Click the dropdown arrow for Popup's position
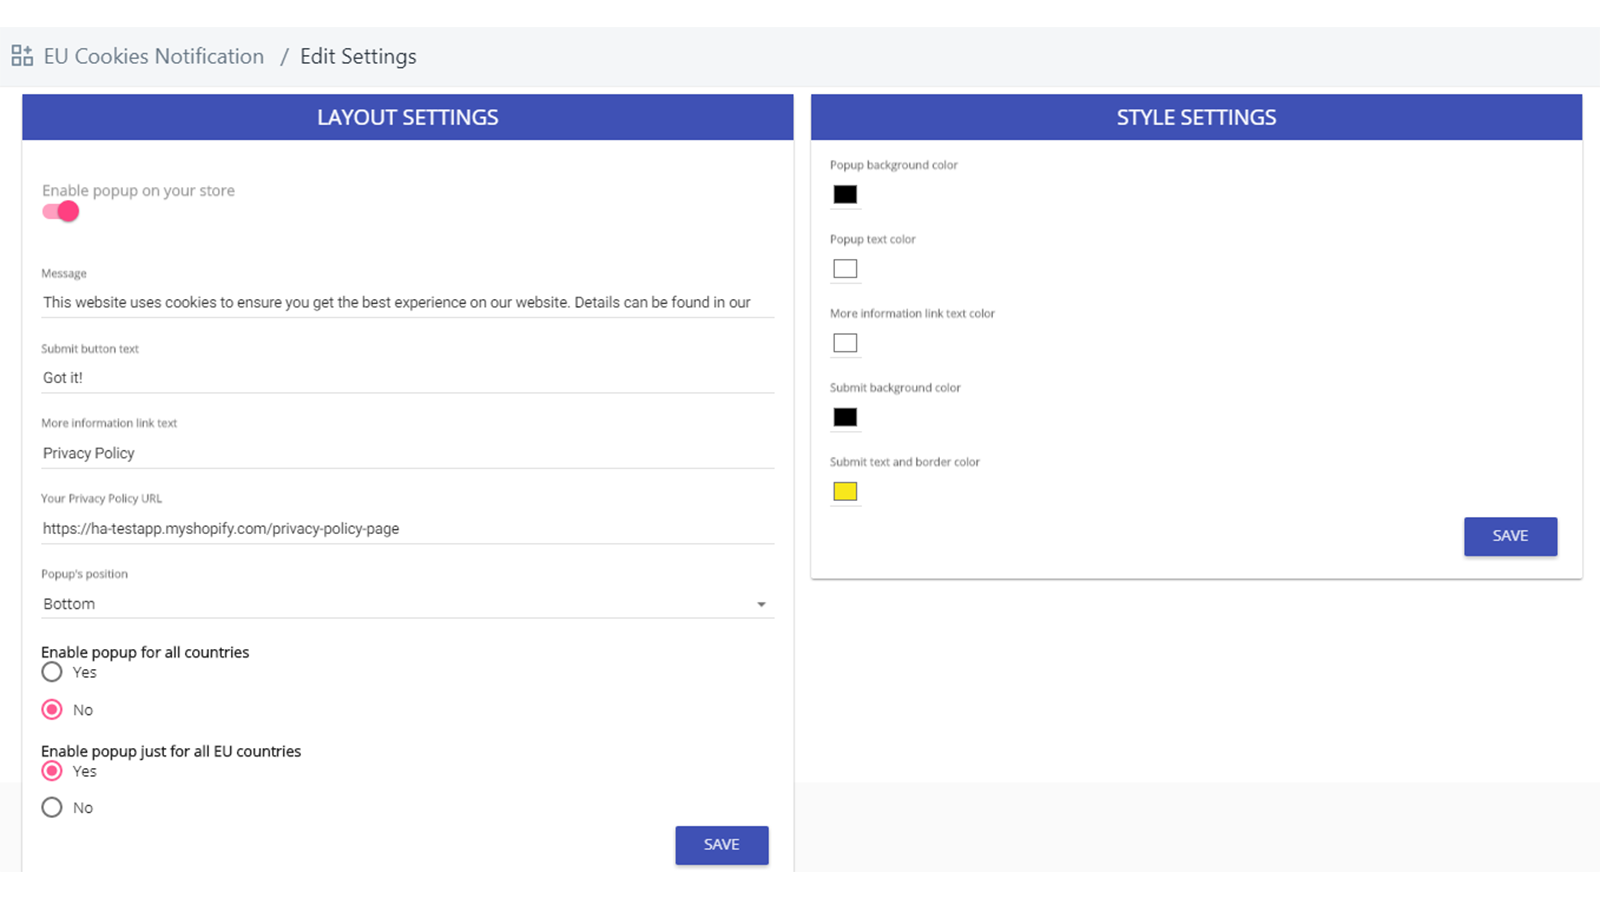Image resolution: width=1600 pixels, height=900 pixels. [761, 604]
